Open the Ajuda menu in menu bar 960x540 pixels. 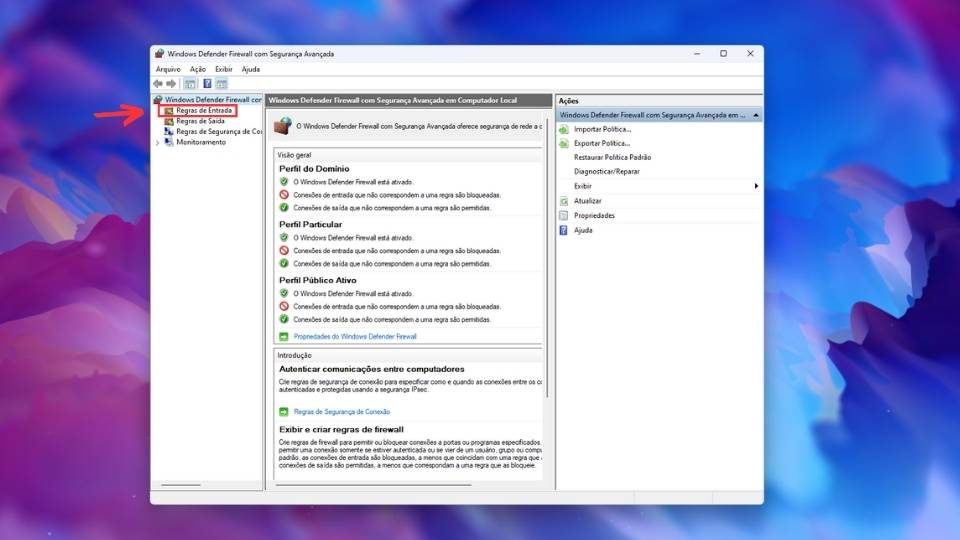tap(250, 69)
